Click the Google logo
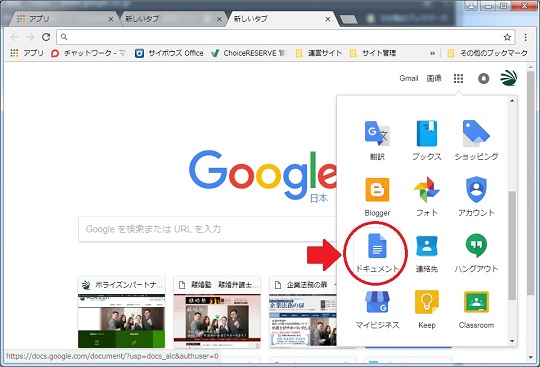 [x=262, y=176]
